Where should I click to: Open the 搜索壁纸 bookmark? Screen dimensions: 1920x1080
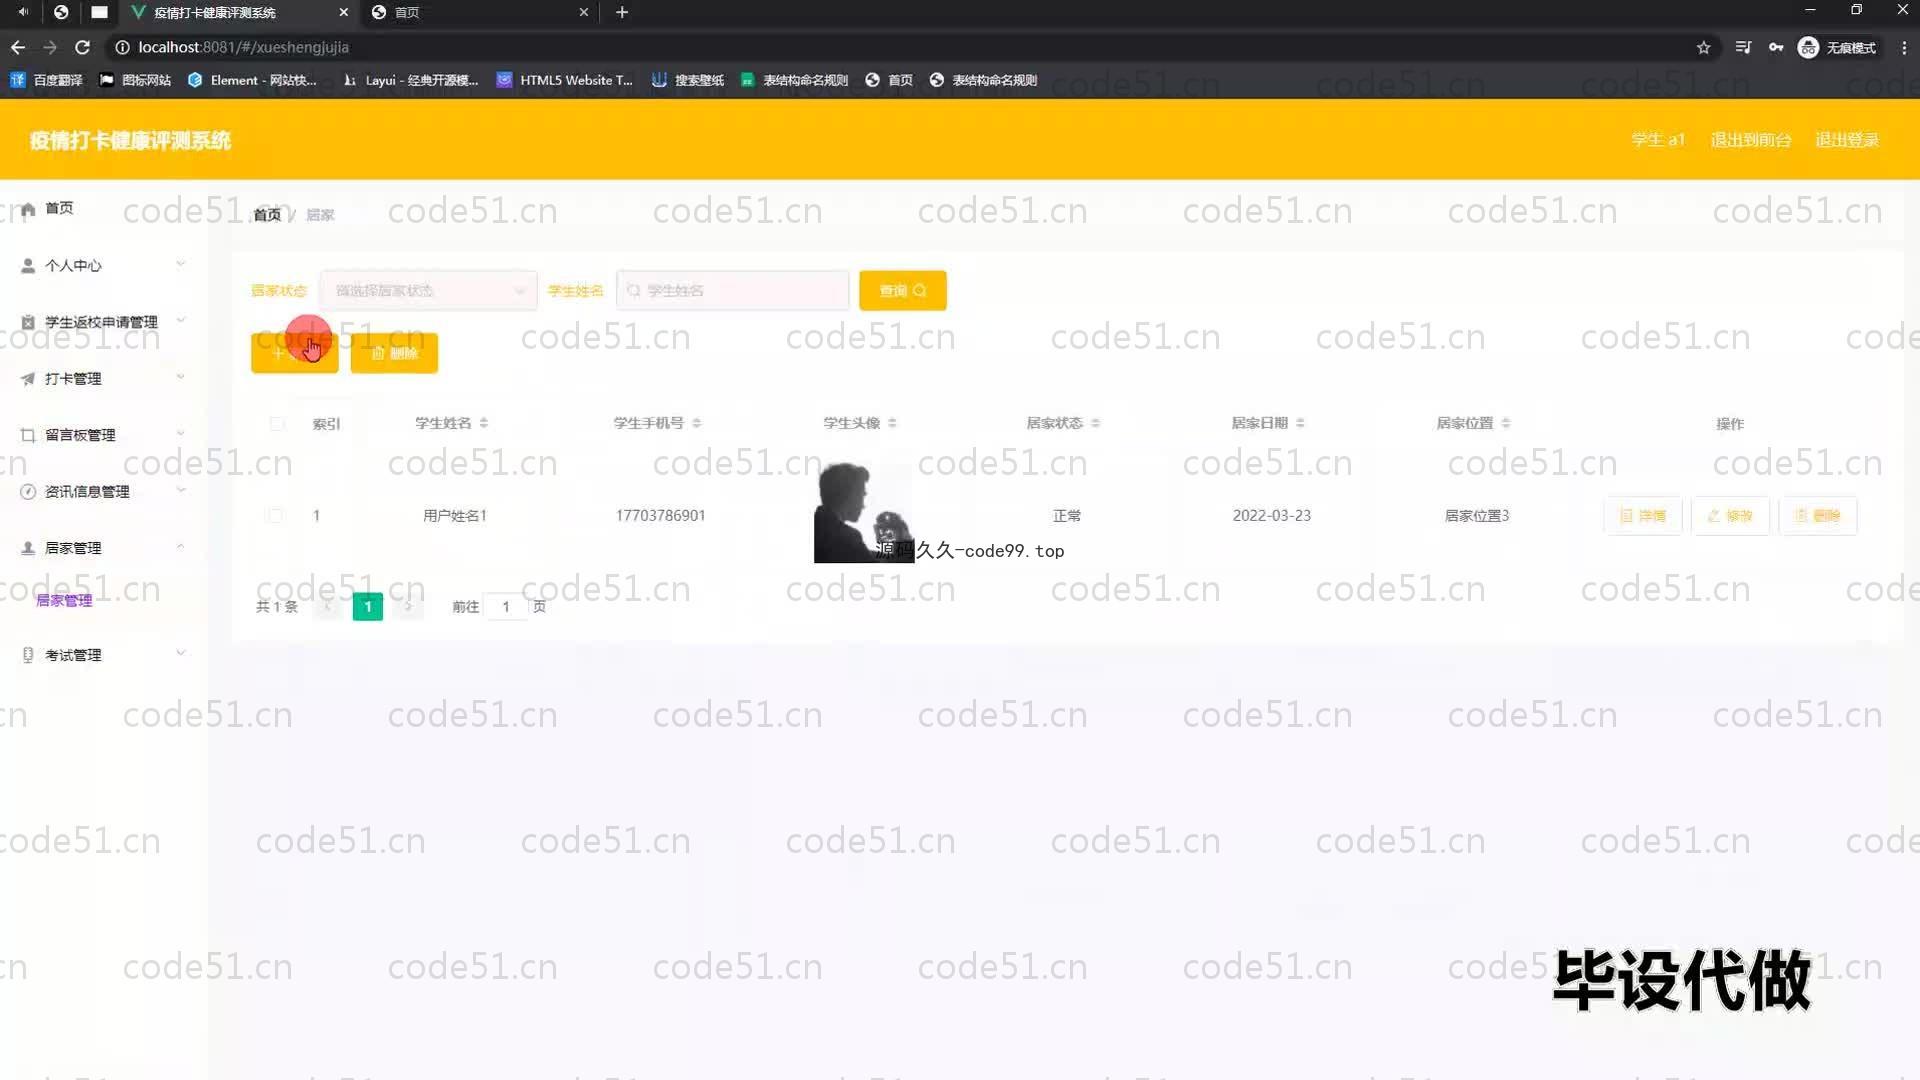coord(688,80)
